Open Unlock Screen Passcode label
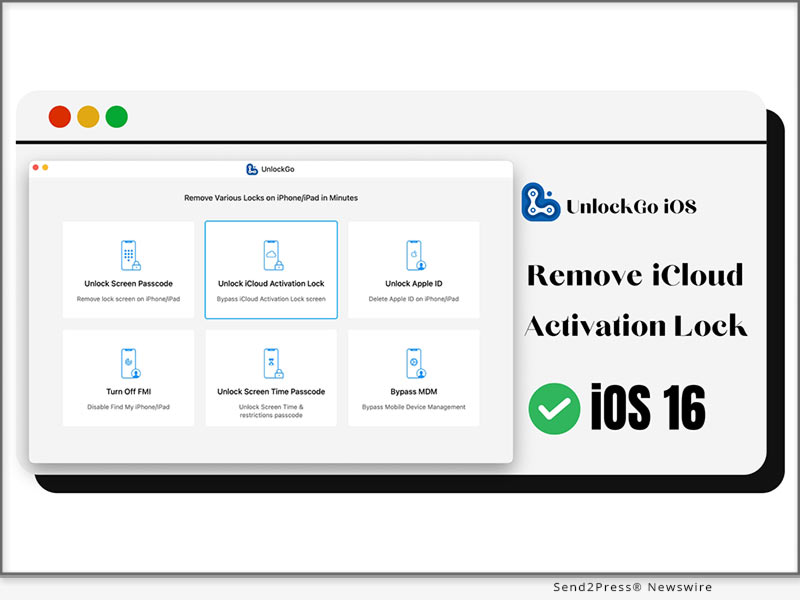Image resolution: width=800 pixels, height=600 pixels. tap(129, 284)
